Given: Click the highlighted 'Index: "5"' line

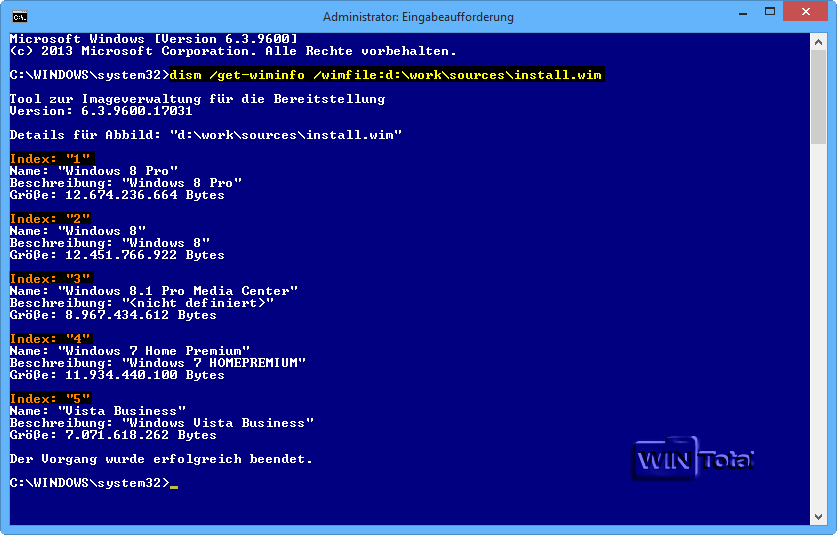Looking at the screenshot, I should click(51, 399).
